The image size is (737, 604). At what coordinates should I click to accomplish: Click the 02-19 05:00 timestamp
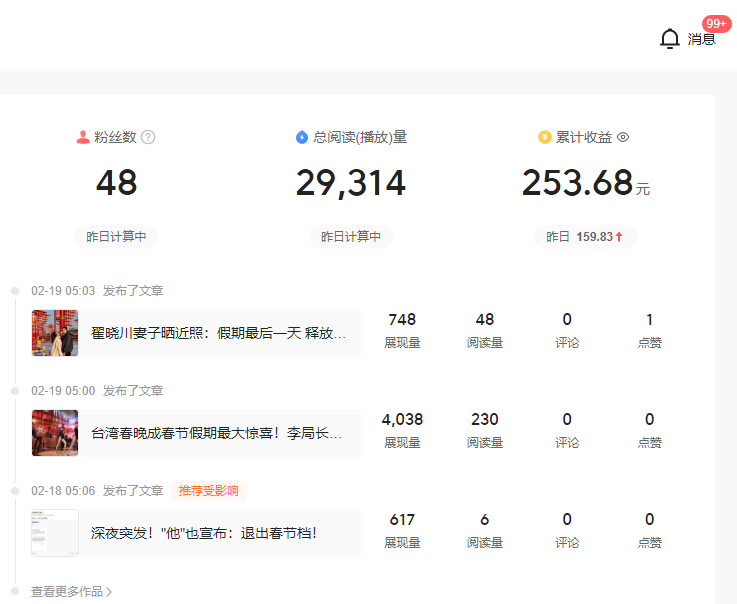tap(63, 391)
